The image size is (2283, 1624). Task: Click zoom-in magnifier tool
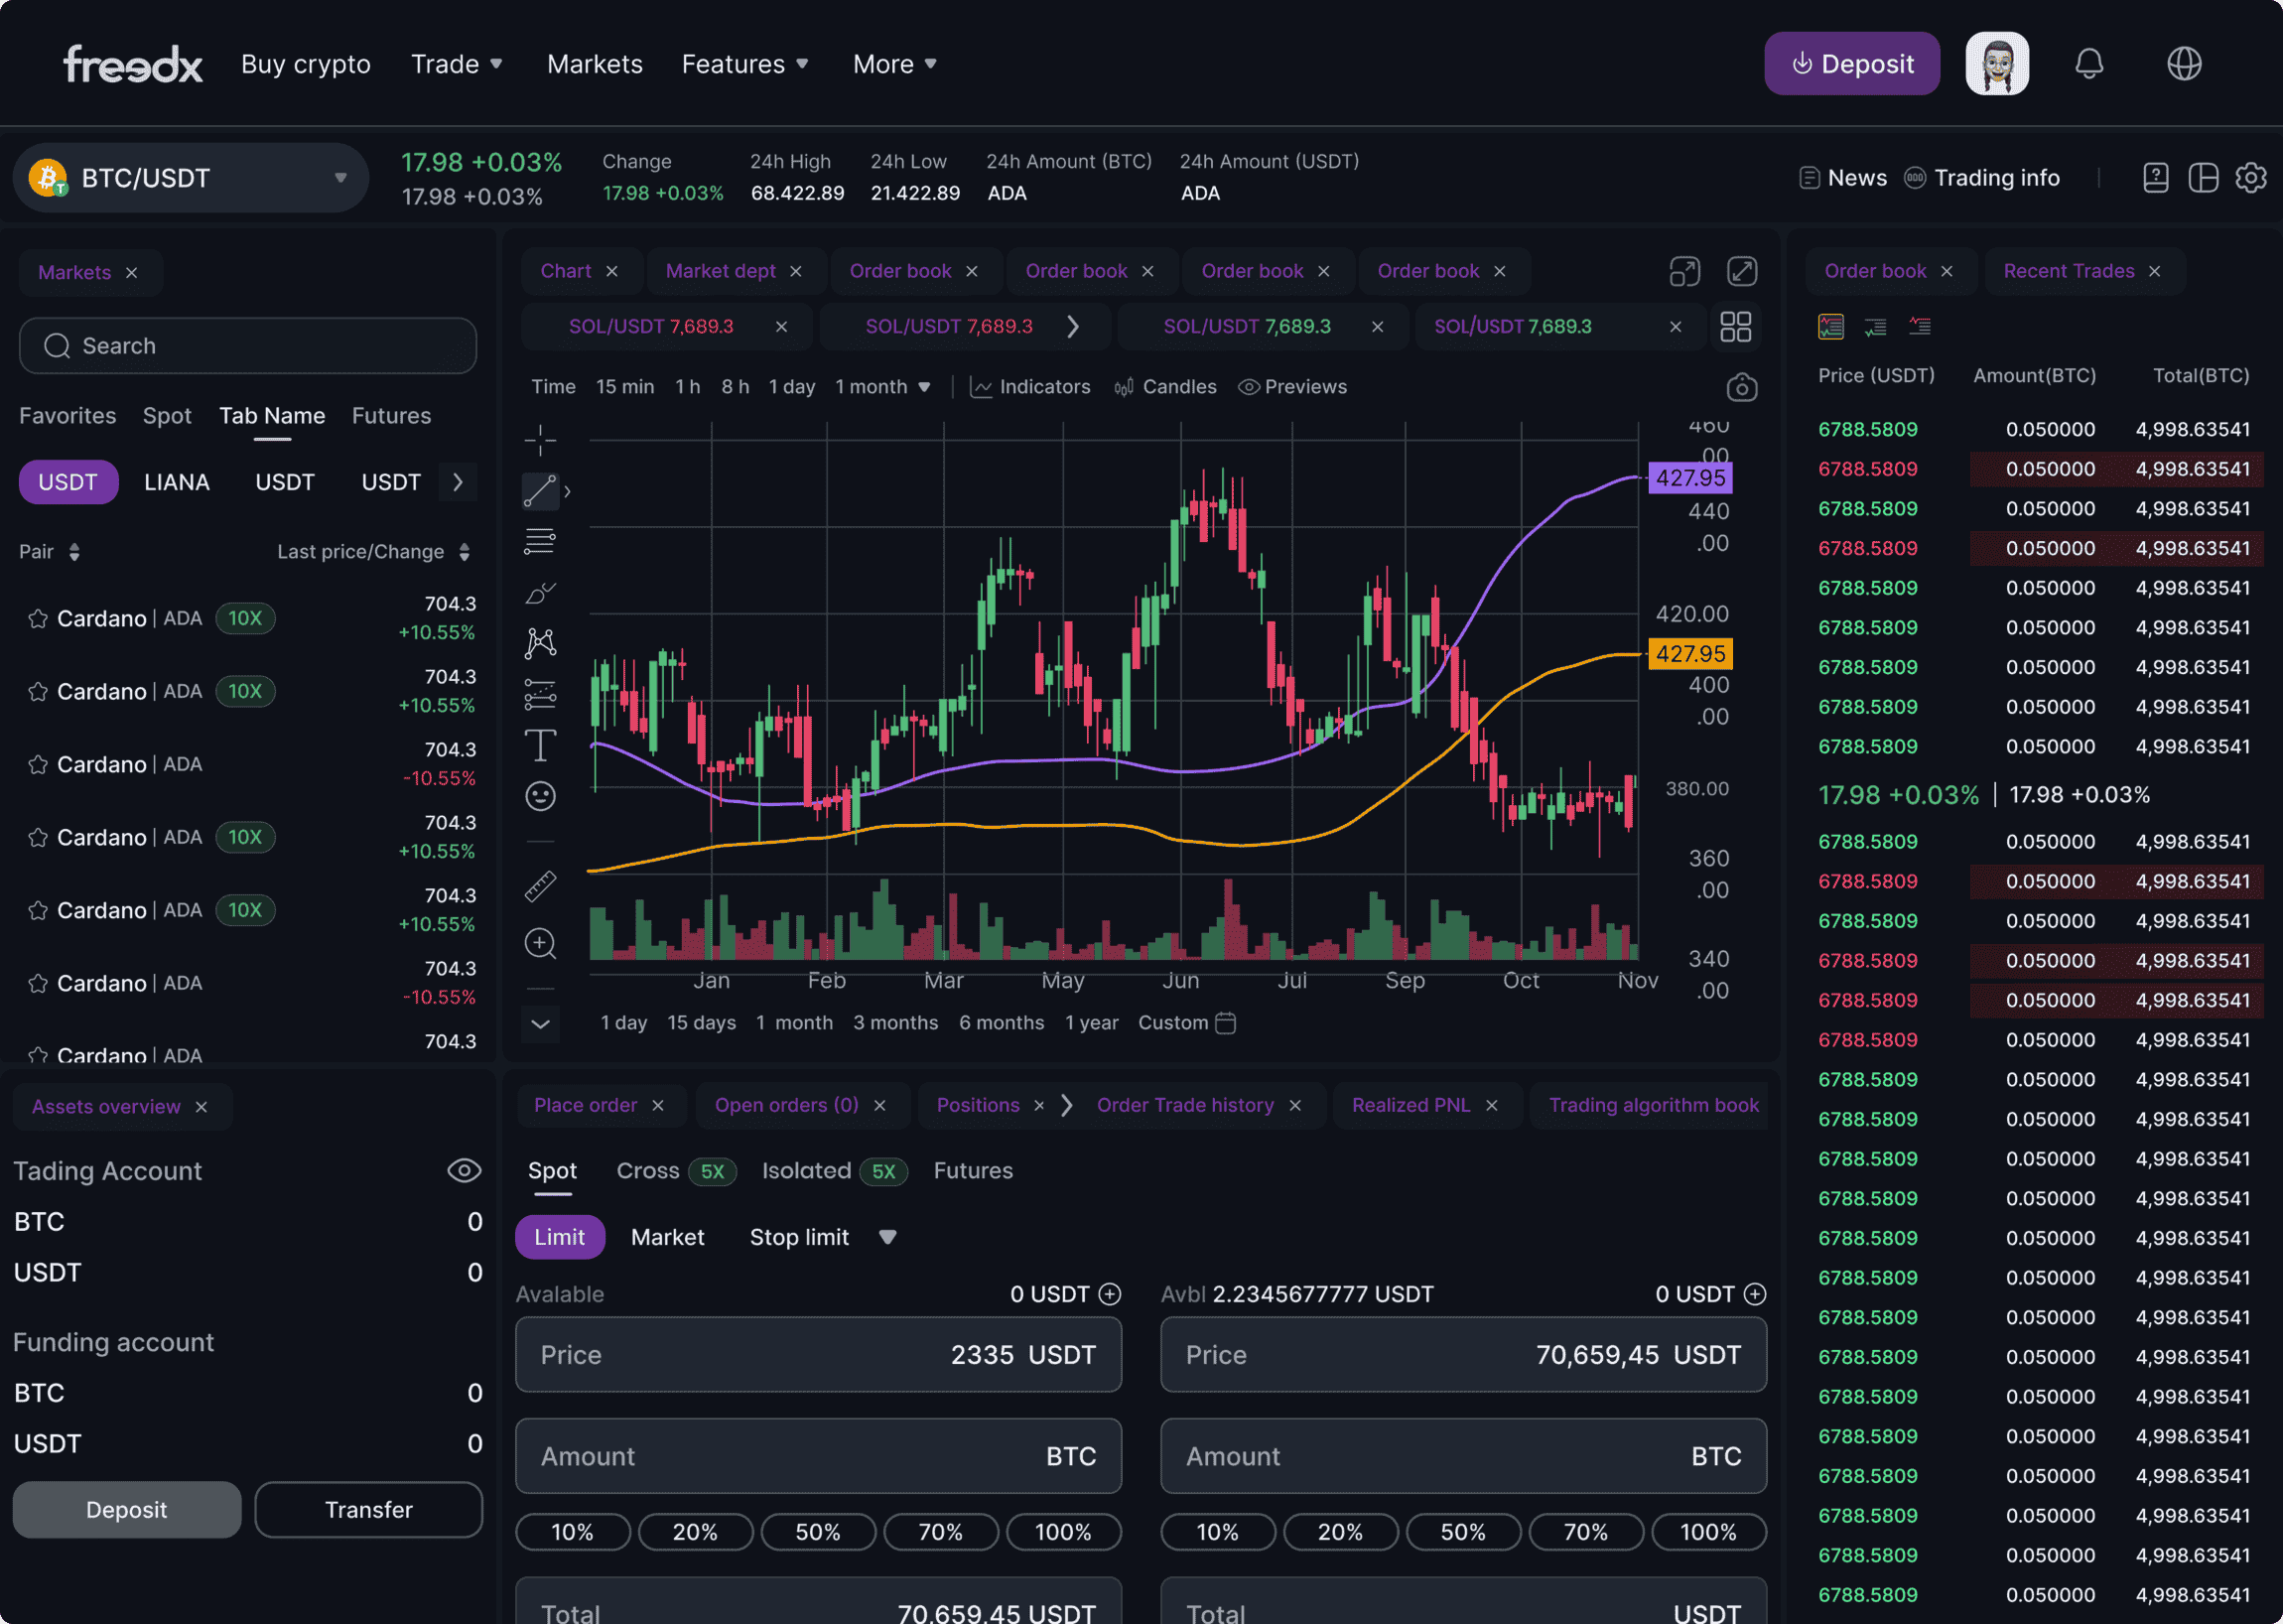coord(540,943)
